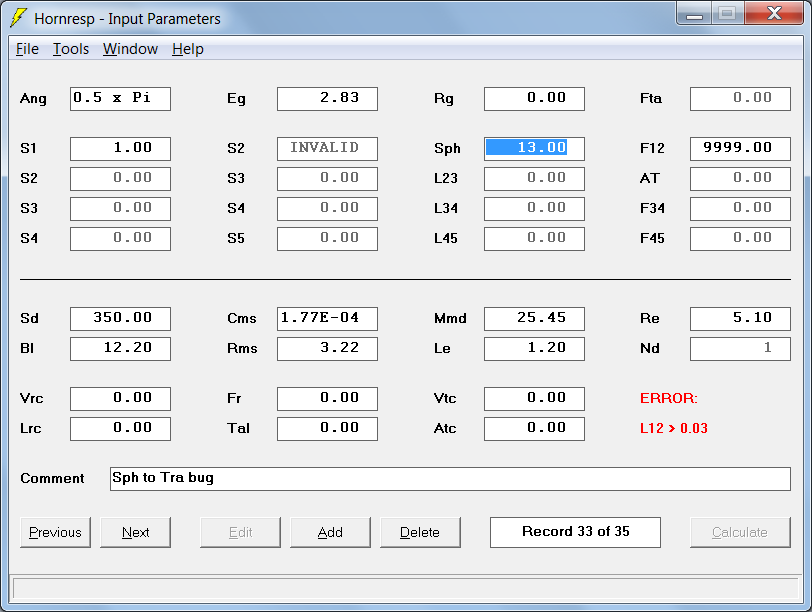Click the Vtc input field
The image size is (812, 612).
coord(534,399)
